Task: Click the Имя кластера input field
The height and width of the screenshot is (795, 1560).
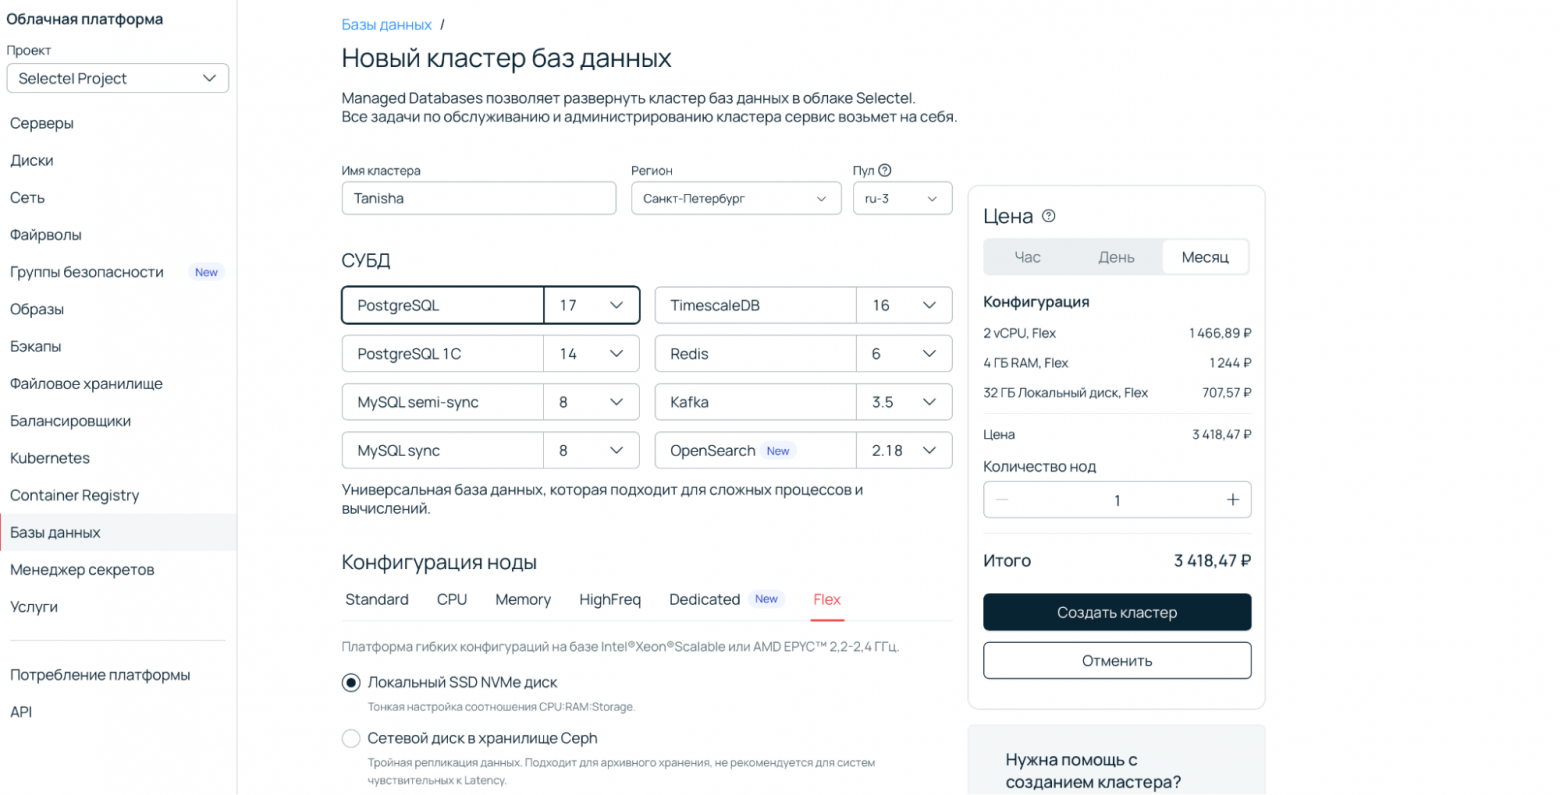Action: (478, 198)
